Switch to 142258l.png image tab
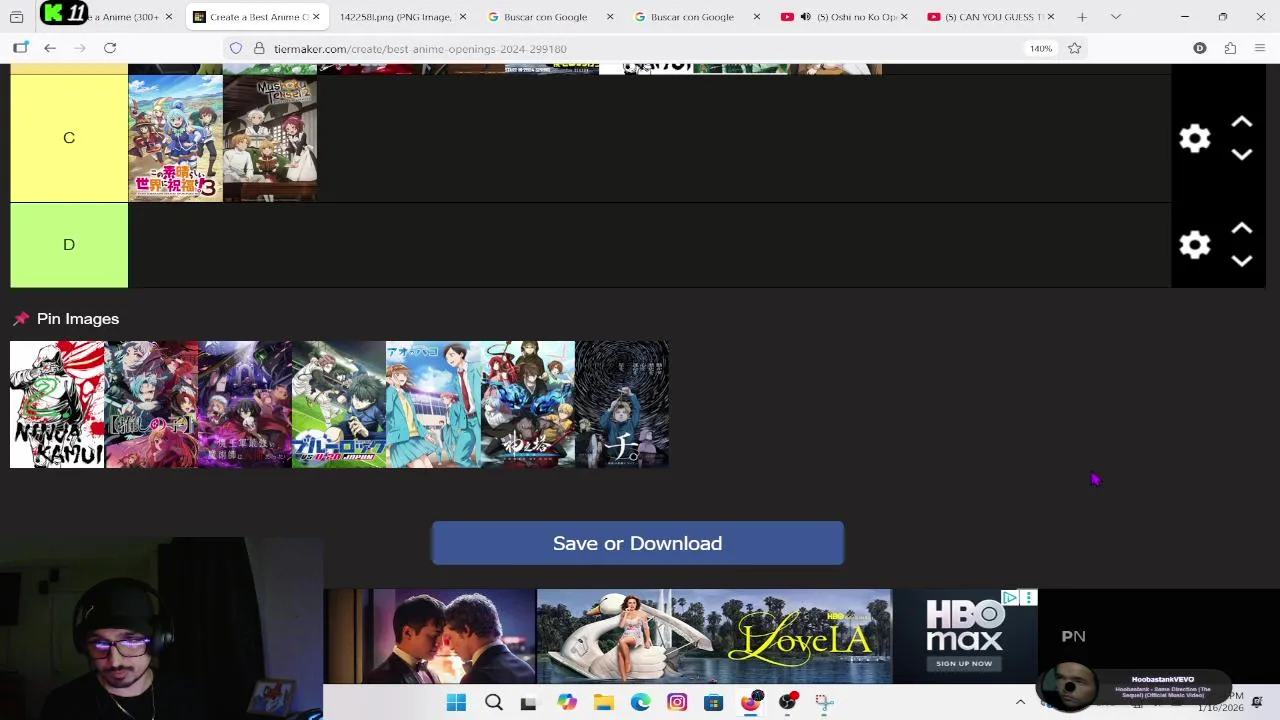 (x=396, y=17)
